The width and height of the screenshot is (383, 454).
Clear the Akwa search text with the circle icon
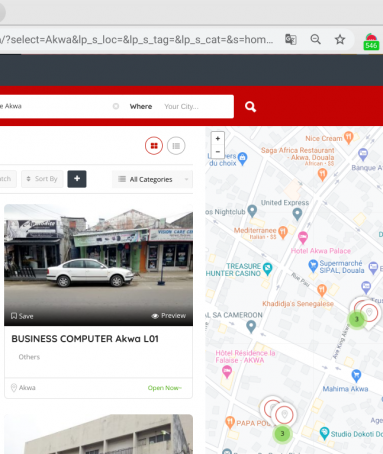point(116,106)
